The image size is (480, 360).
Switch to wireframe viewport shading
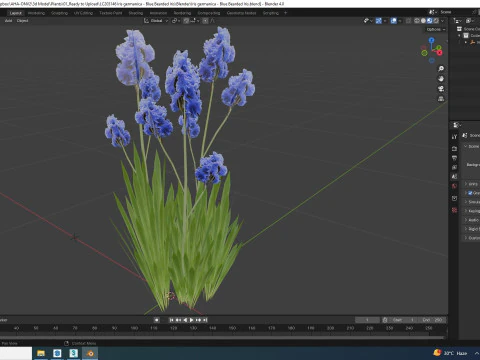[417, 21]
